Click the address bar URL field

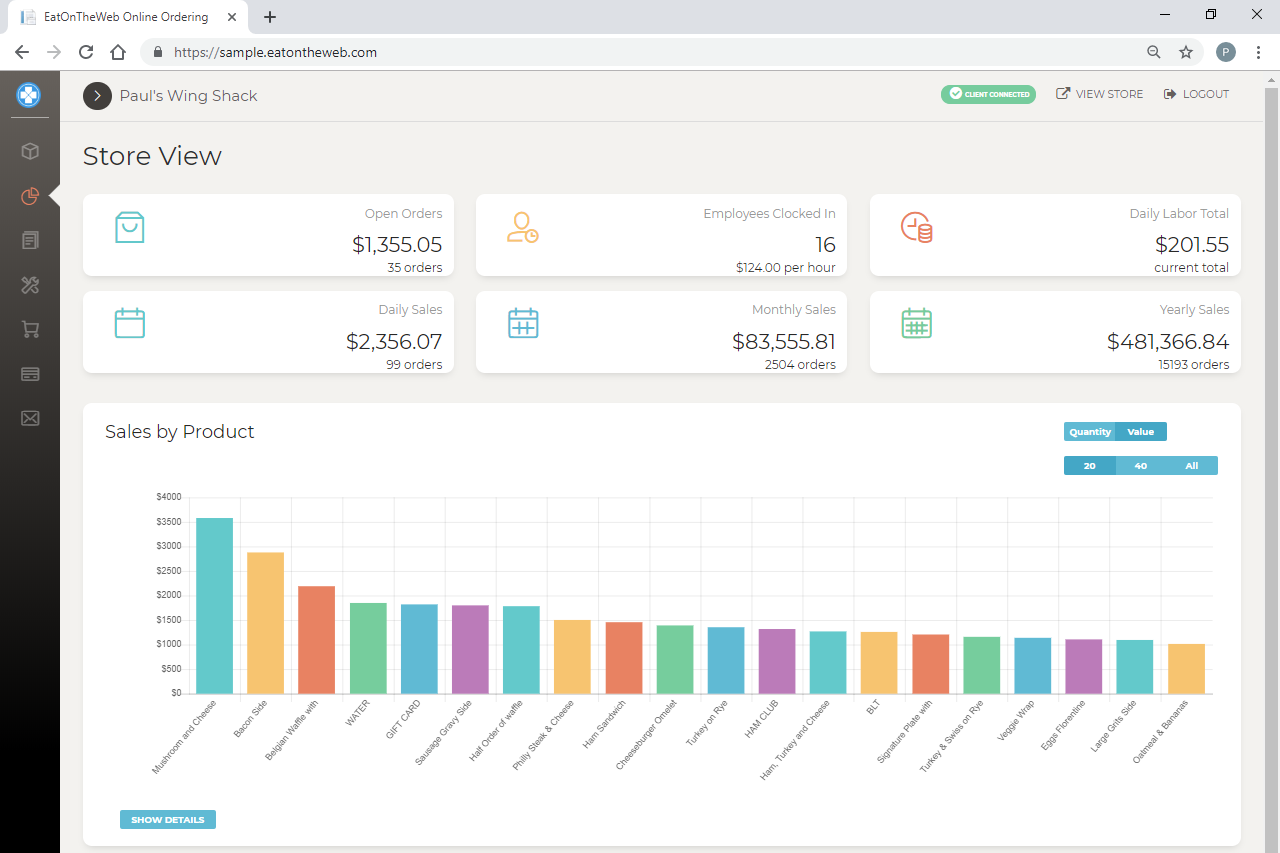coord(640,52)
